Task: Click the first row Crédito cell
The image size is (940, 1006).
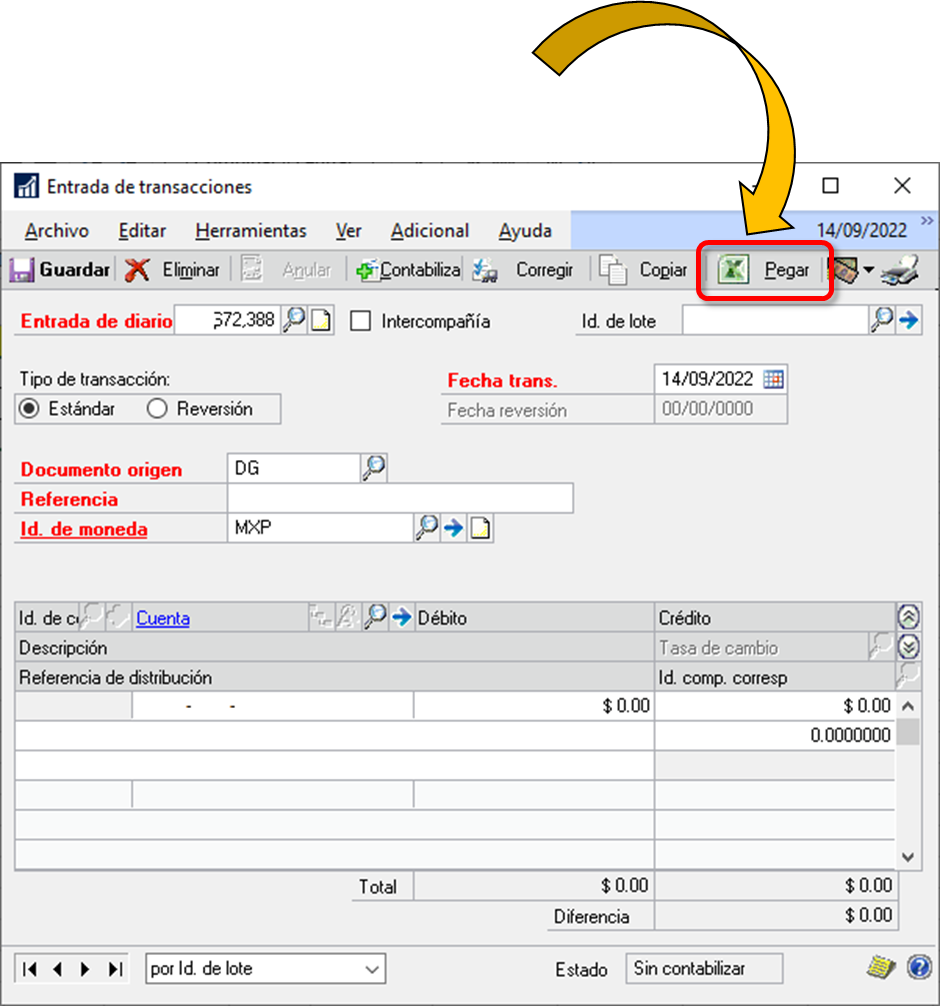Action: coord(775,706)
